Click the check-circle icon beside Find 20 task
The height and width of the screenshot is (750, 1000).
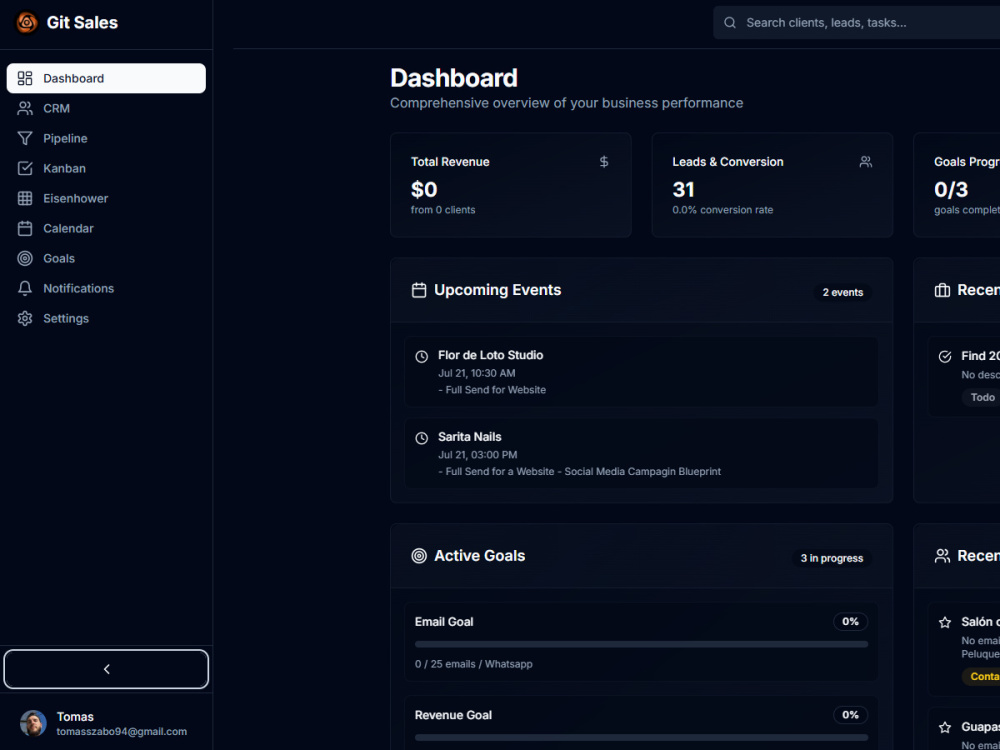pyautogui.click(x=945, y=357)
